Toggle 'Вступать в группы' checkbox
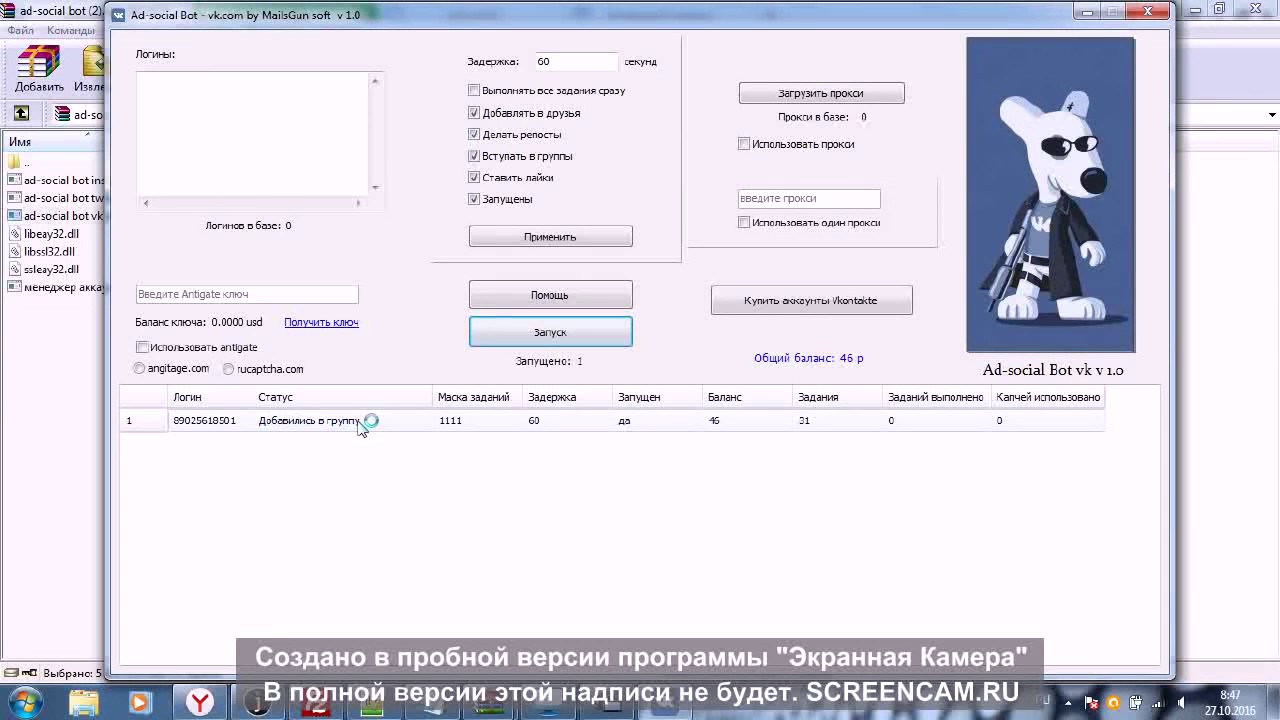 point(474,156)
